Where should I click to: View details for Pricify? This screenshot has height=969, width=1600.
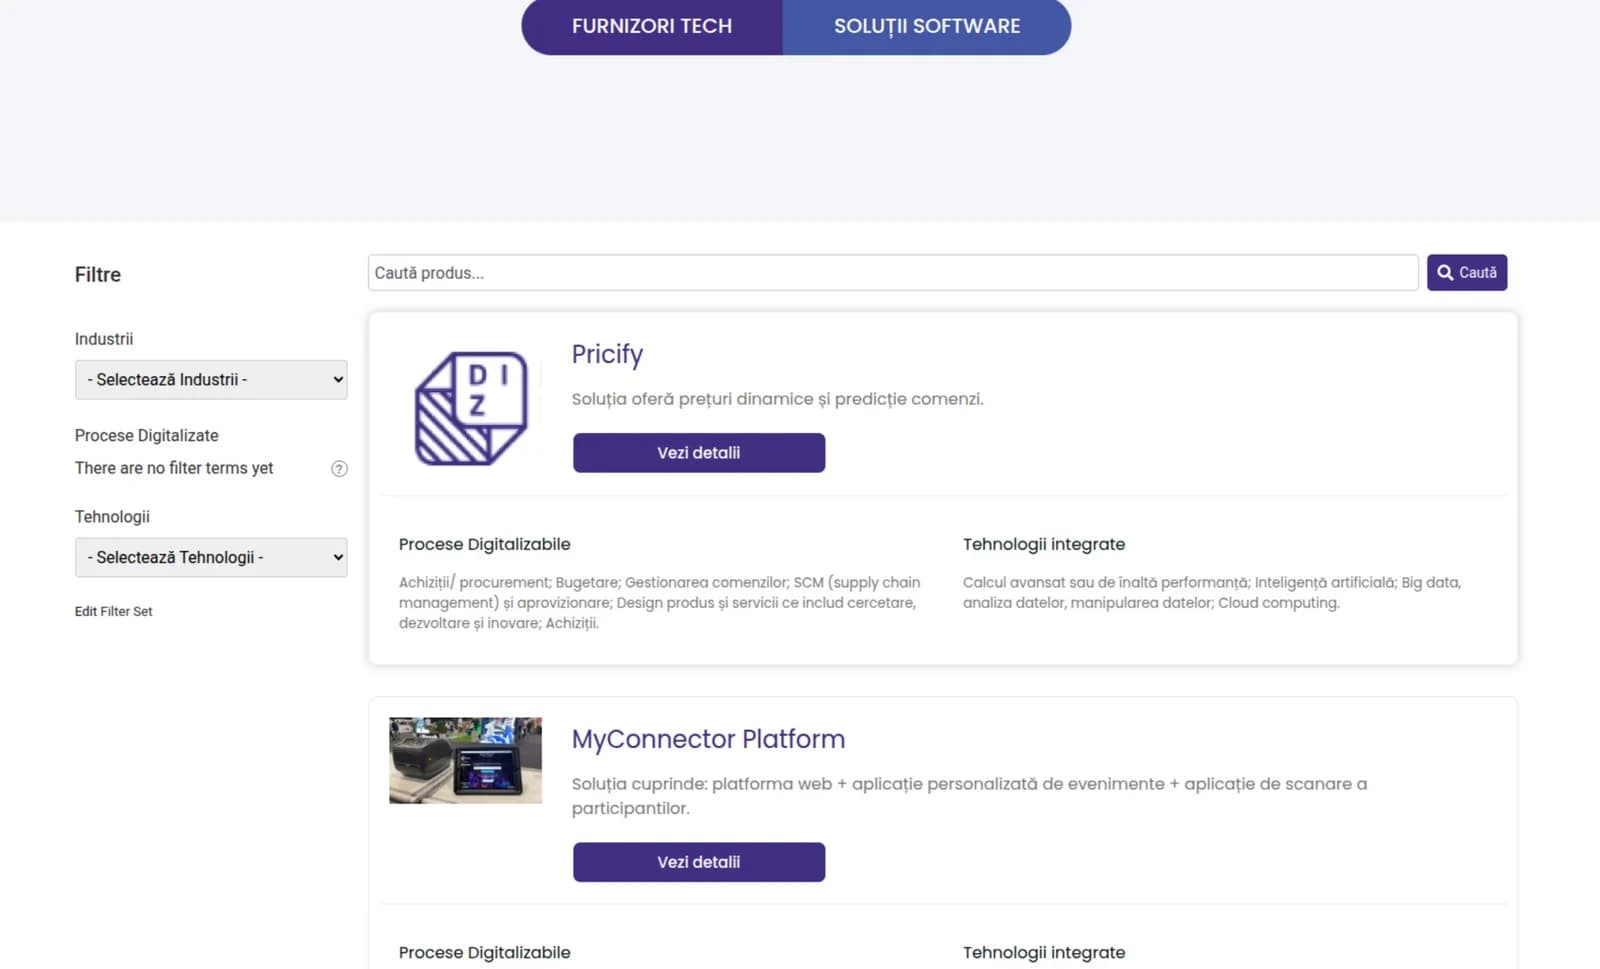tap(699, 453)
